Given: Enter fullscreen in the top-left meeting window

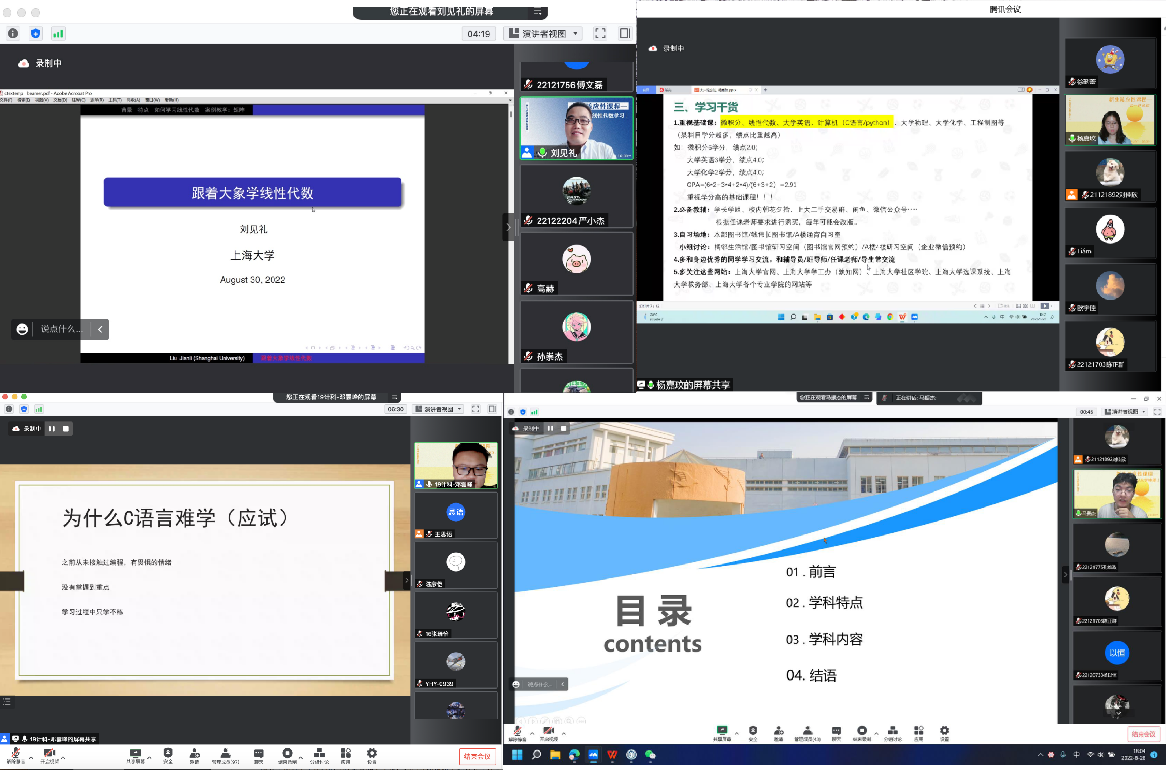Looking at the screenshot, I should click(x=600, y=33).
